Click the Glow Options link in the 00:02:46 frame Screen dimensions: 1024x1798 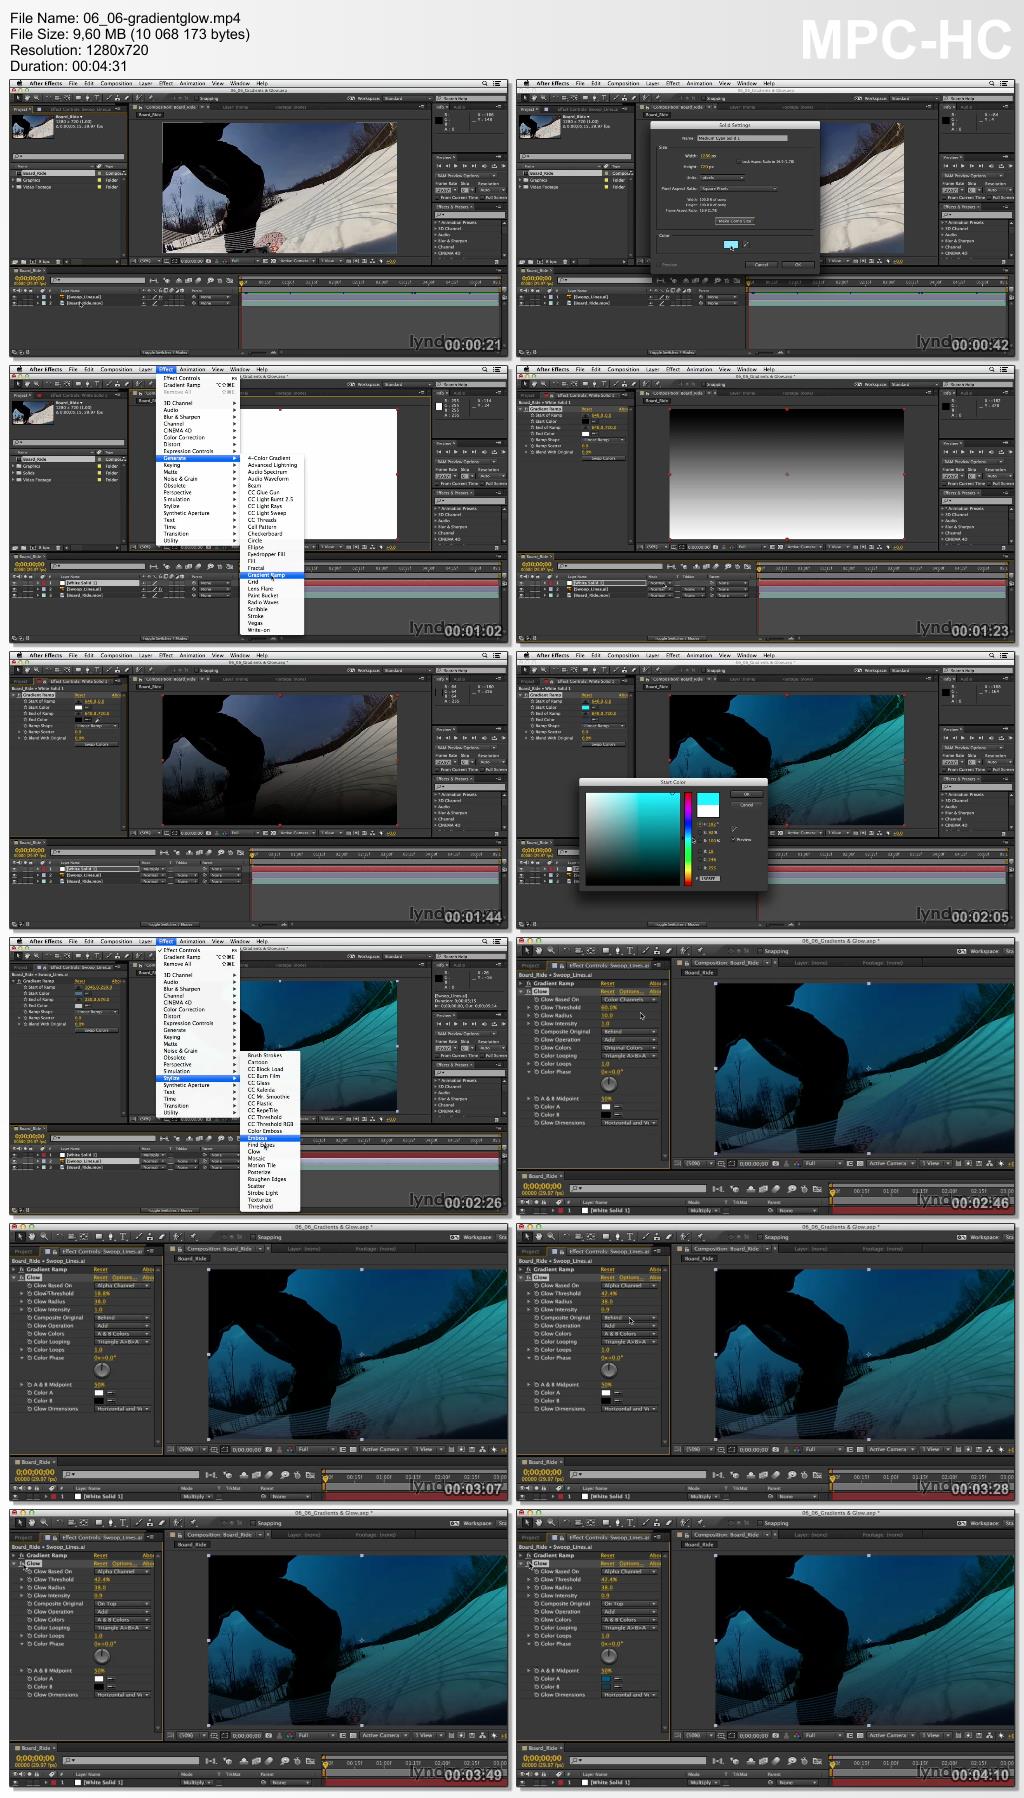[x=631, y=991]
